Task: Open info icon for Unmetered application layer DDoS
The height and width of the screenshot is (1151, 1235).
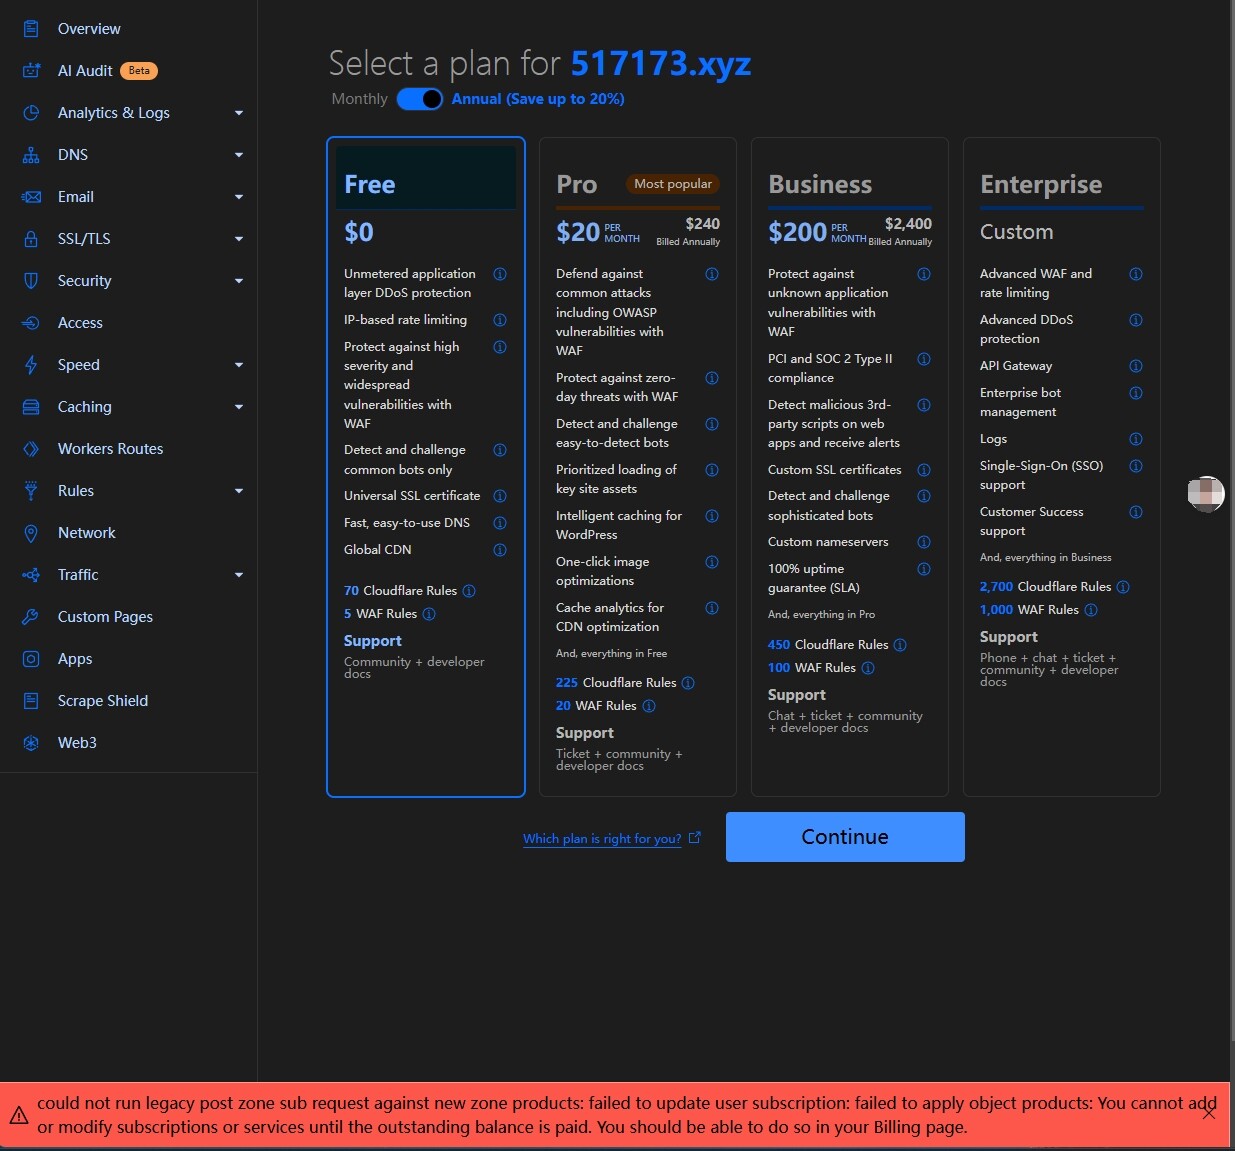Action: (500, 274)
